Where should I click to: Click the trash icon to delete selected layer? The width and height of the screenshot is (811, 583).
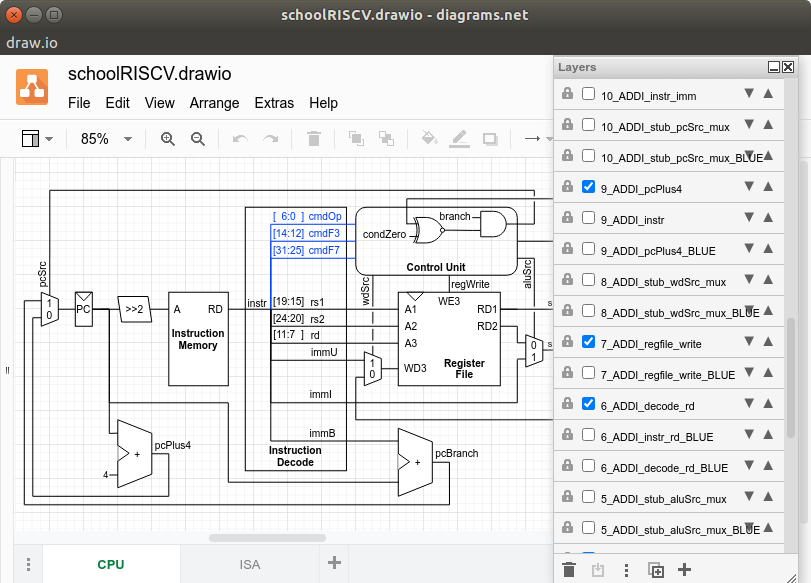(x=568, y=569)
